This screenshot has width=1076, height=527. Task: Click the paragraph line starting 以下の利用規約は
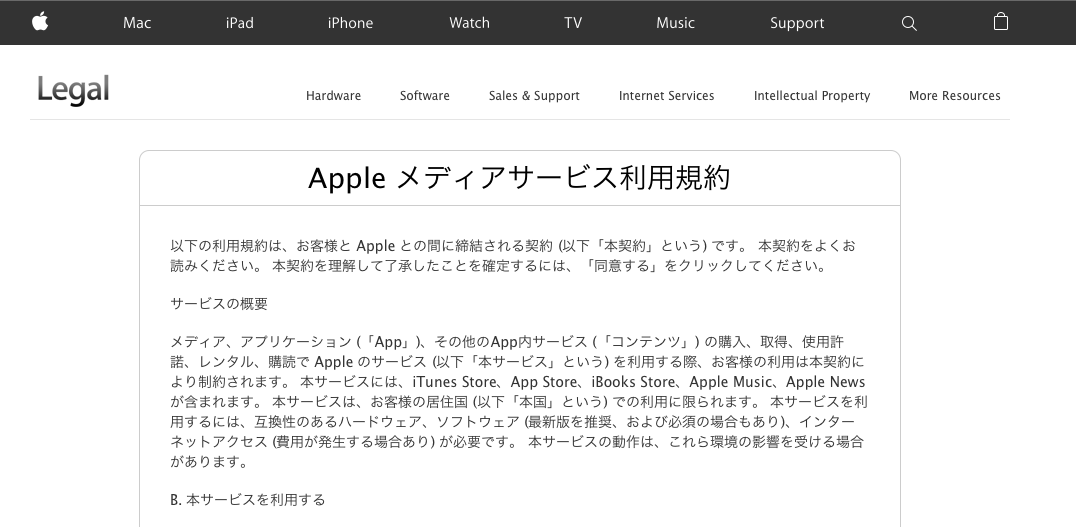(513, 246)
